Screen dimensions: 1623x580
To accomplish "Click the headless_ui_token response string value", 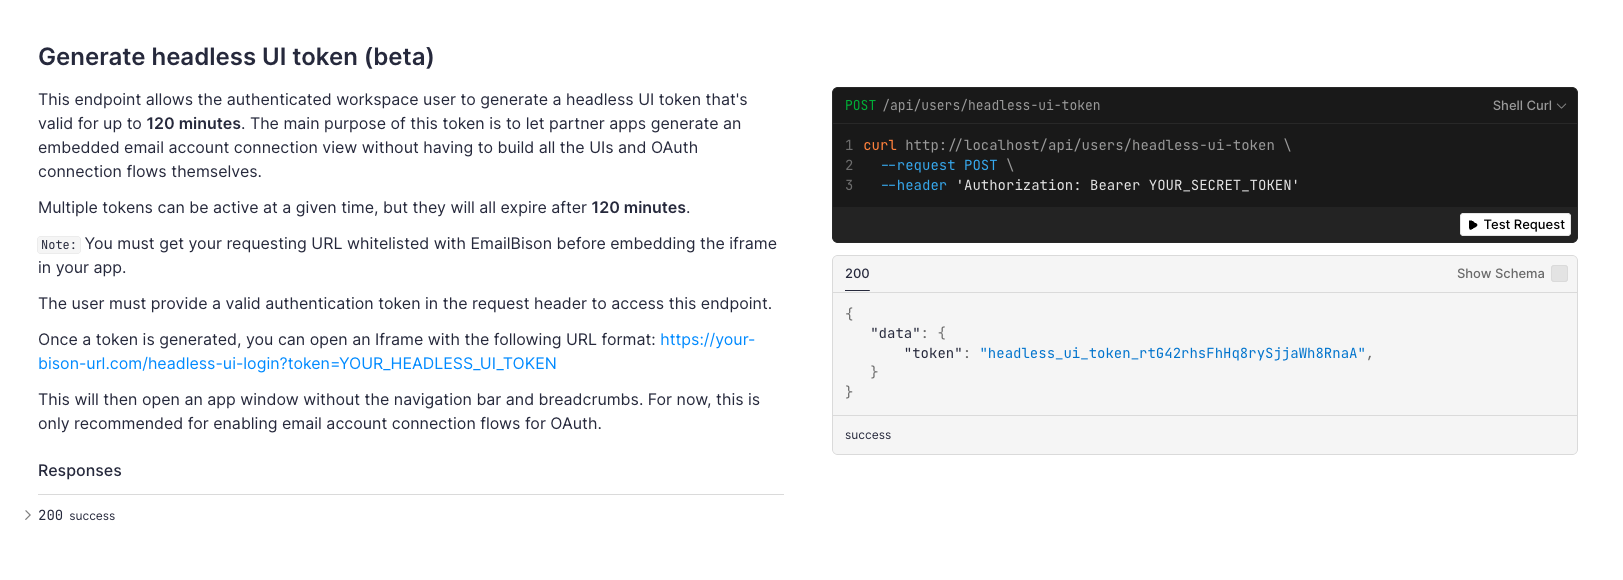I will [1172, 353].
